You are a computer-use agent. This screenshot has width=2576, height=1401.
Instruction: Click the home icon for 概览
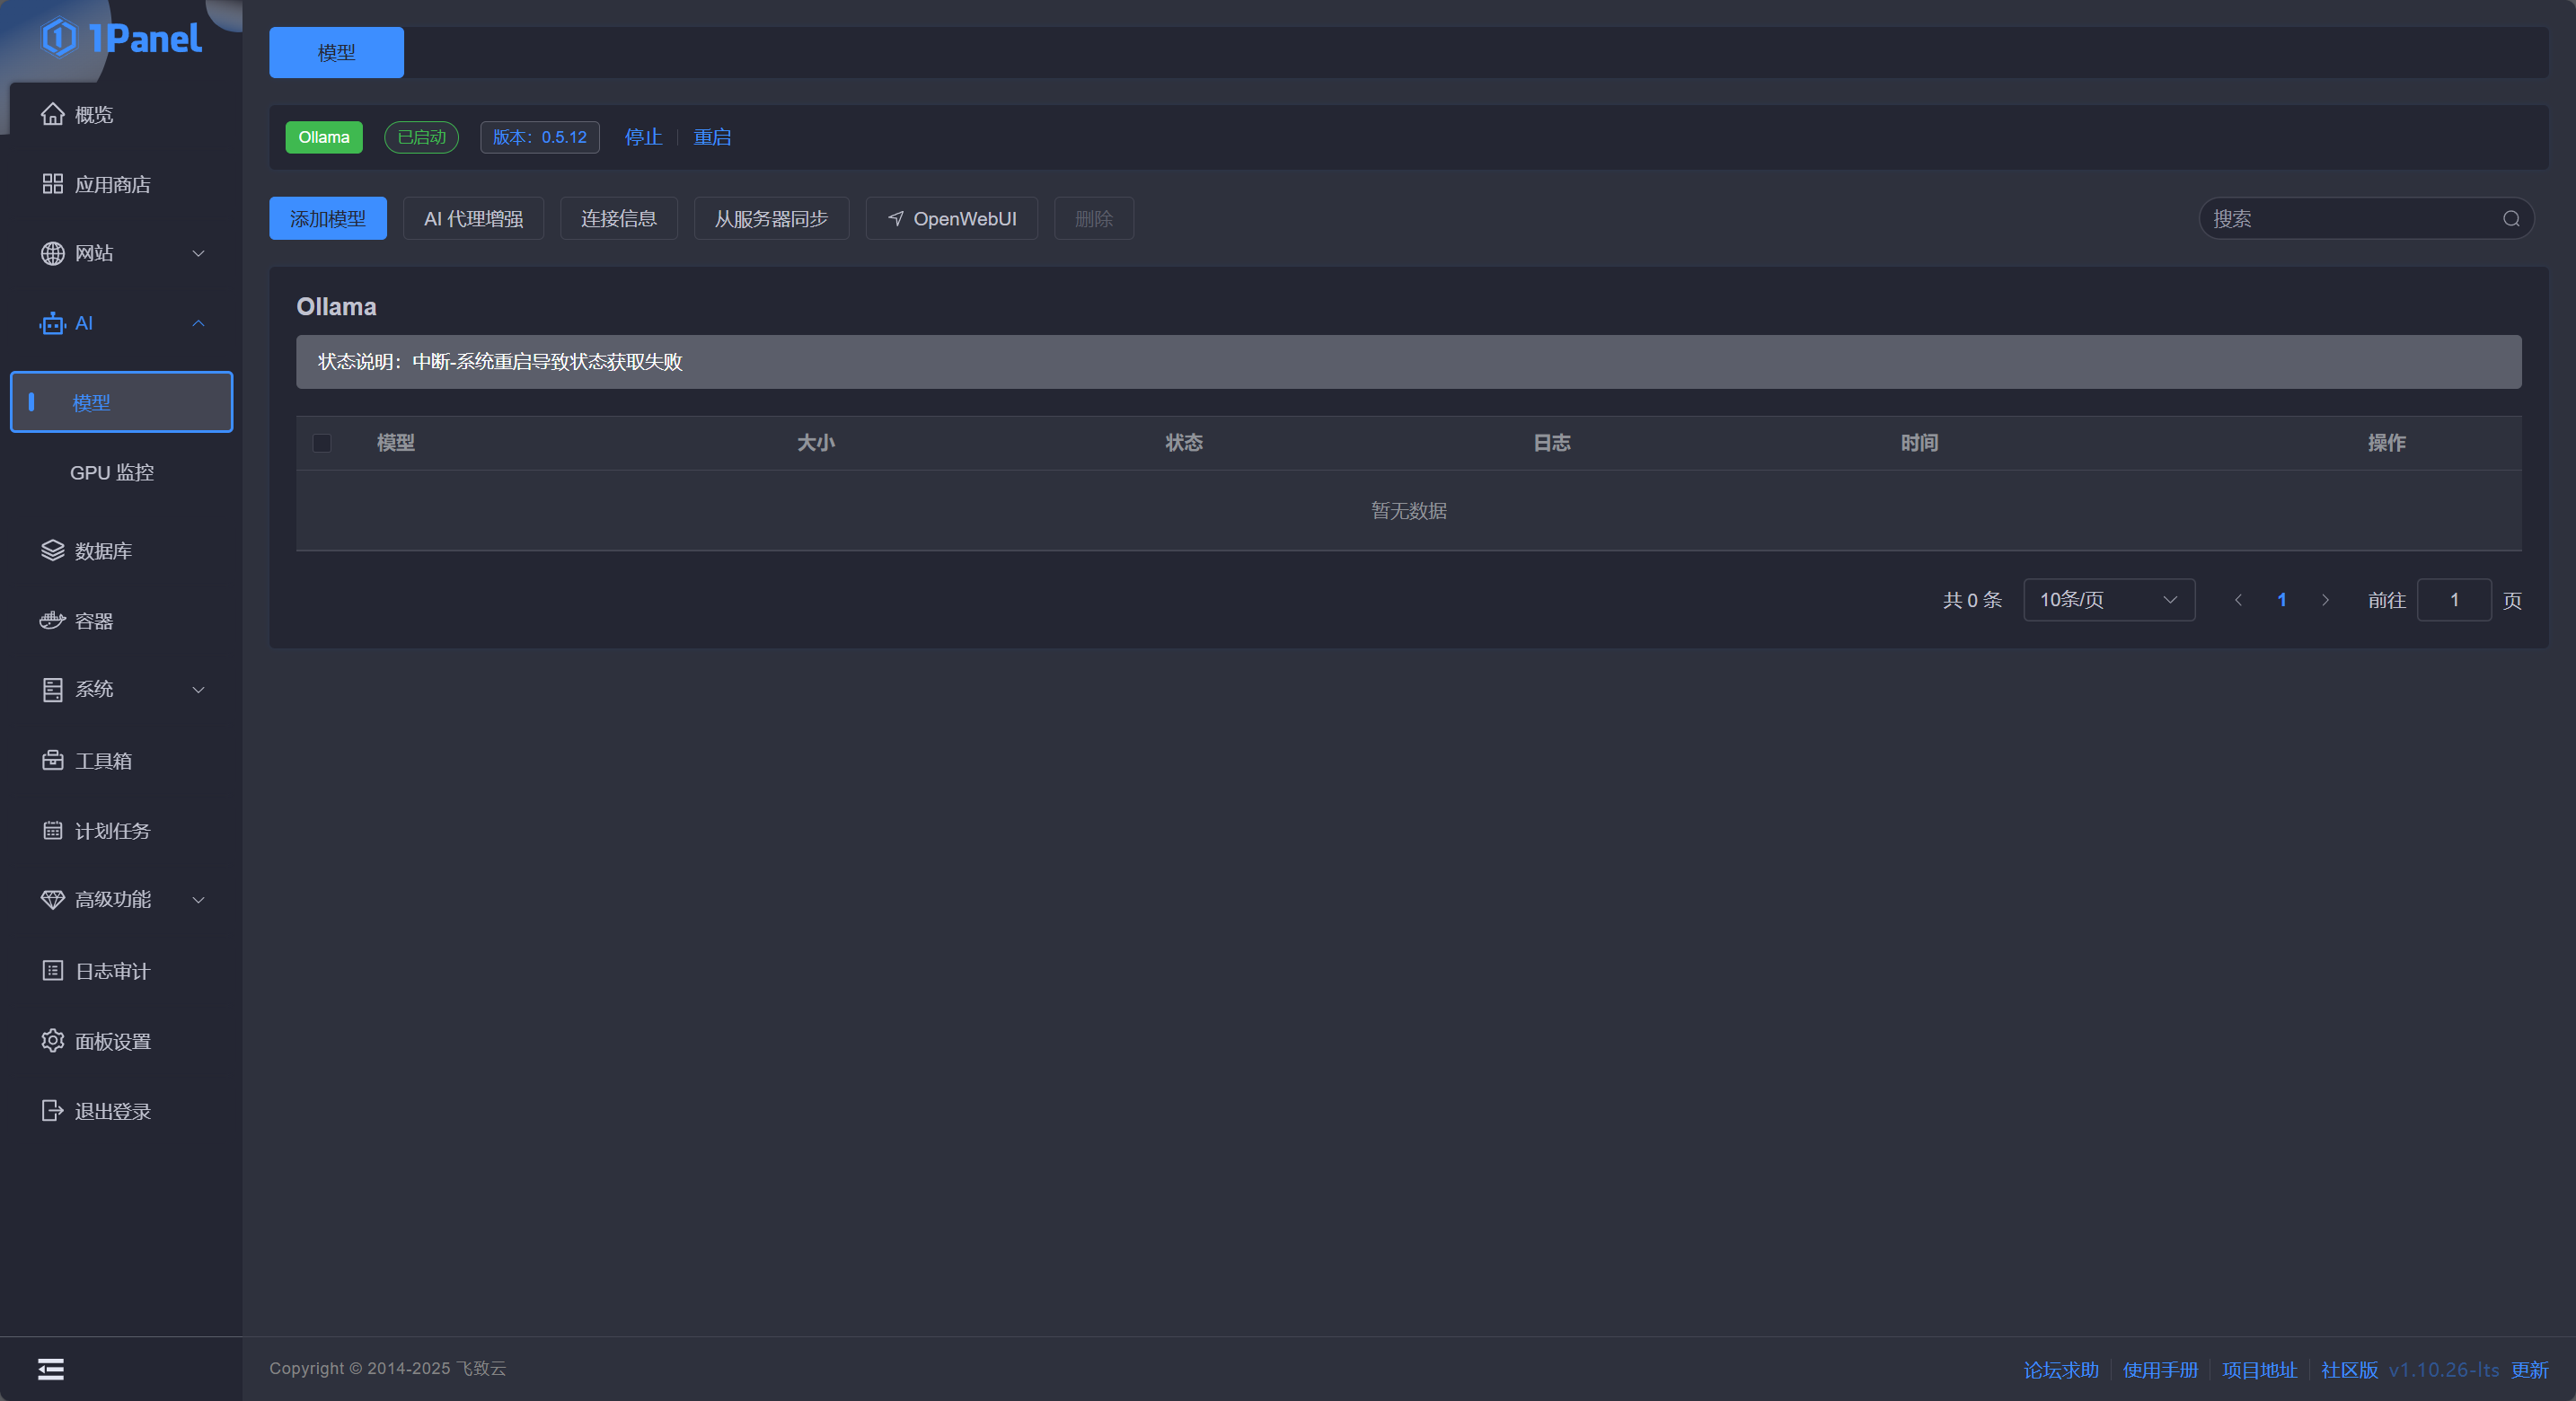point(52,114)
